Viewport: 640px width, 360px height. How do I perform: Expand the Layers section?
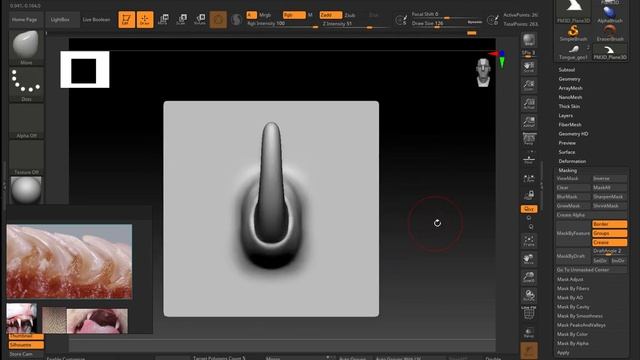pos(565,116)
